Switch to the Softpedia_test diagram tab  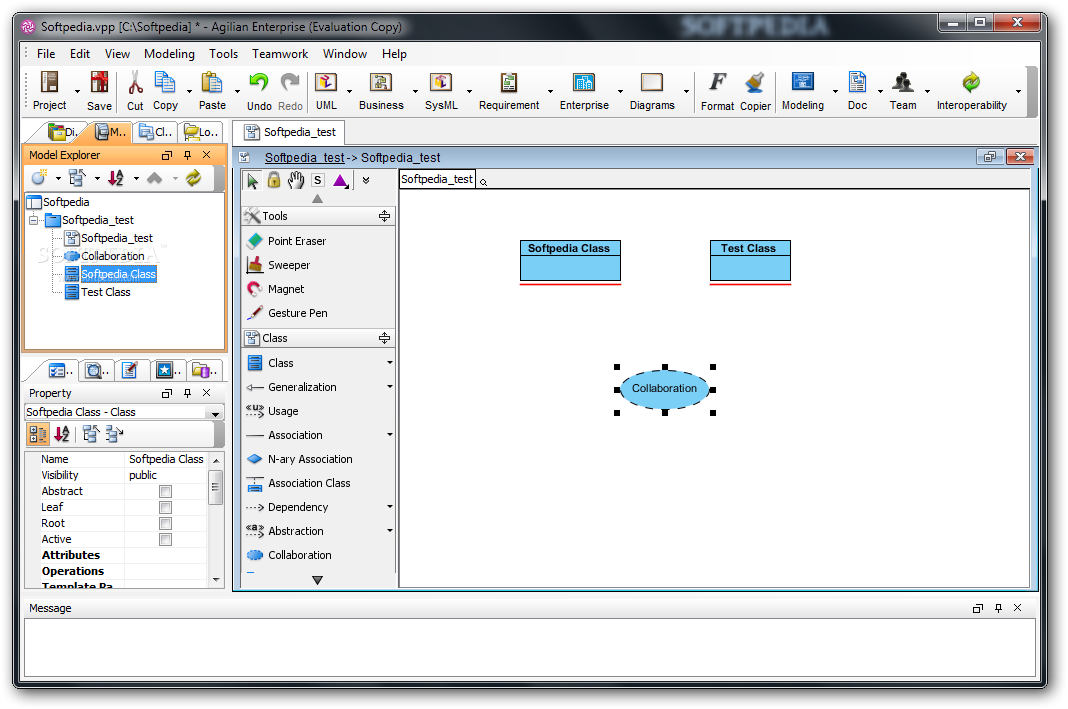coord(289,132)
